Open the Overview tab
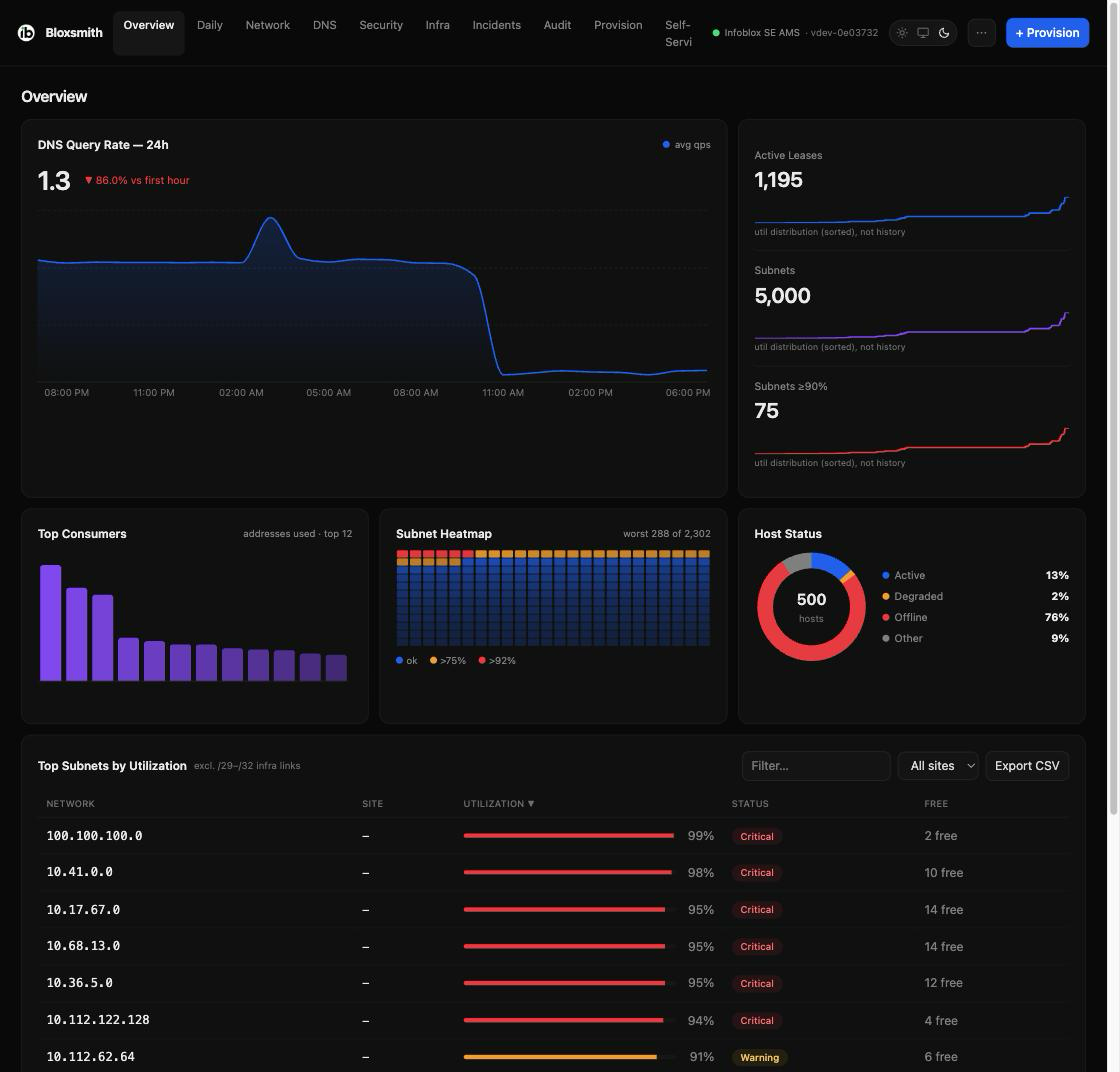Viewport: 1120px width, 1072px height. [149, 33]
